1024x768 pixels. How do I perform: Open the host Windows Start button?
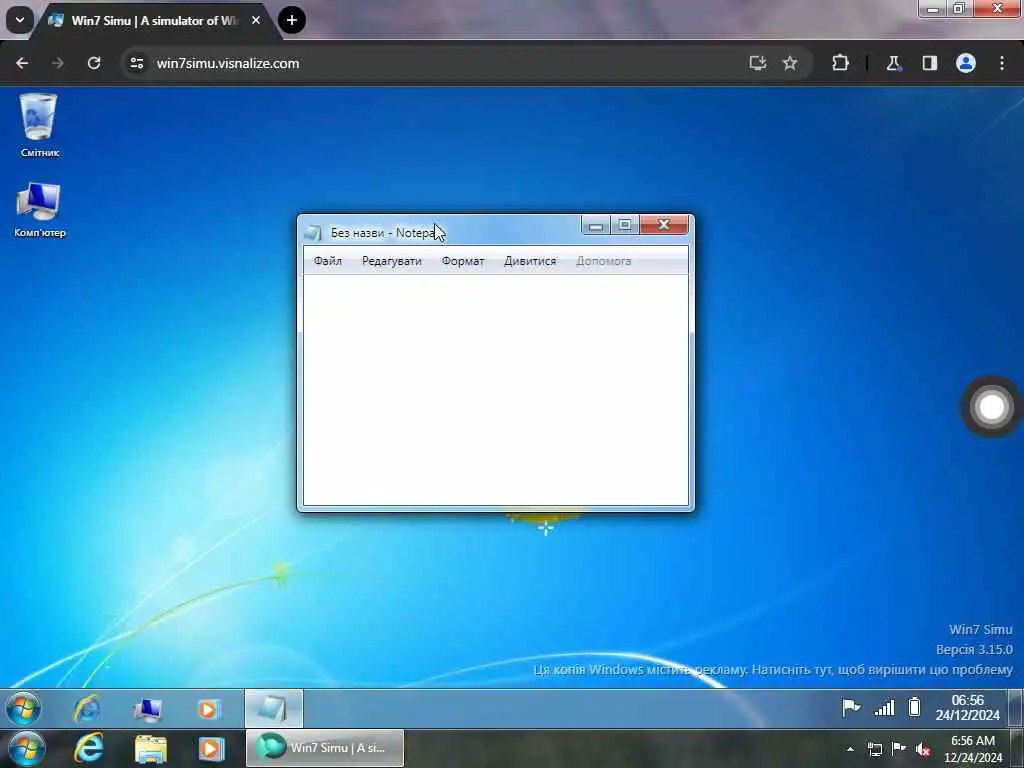[27, 748]
